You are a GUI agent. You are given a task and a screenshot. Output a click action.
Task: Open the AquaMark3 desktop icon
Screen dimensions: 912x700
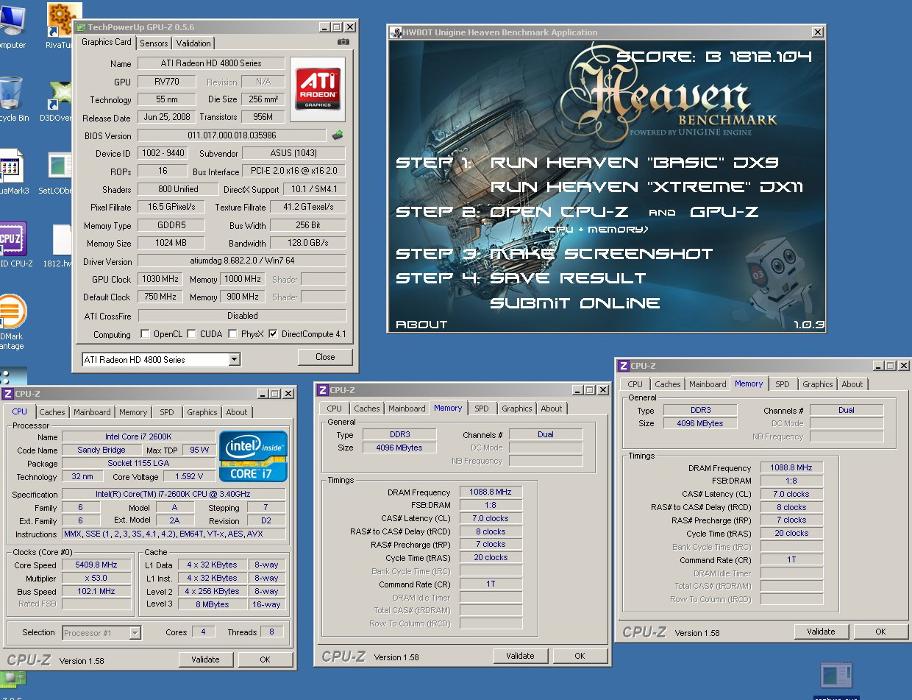pyautogui.click(x=13, y=172)
